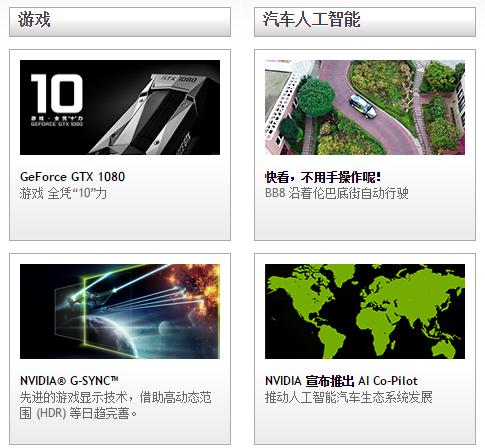Open the 游戏 section header
This screenshot has width=485, height=448.
click(x=120, y=22)
